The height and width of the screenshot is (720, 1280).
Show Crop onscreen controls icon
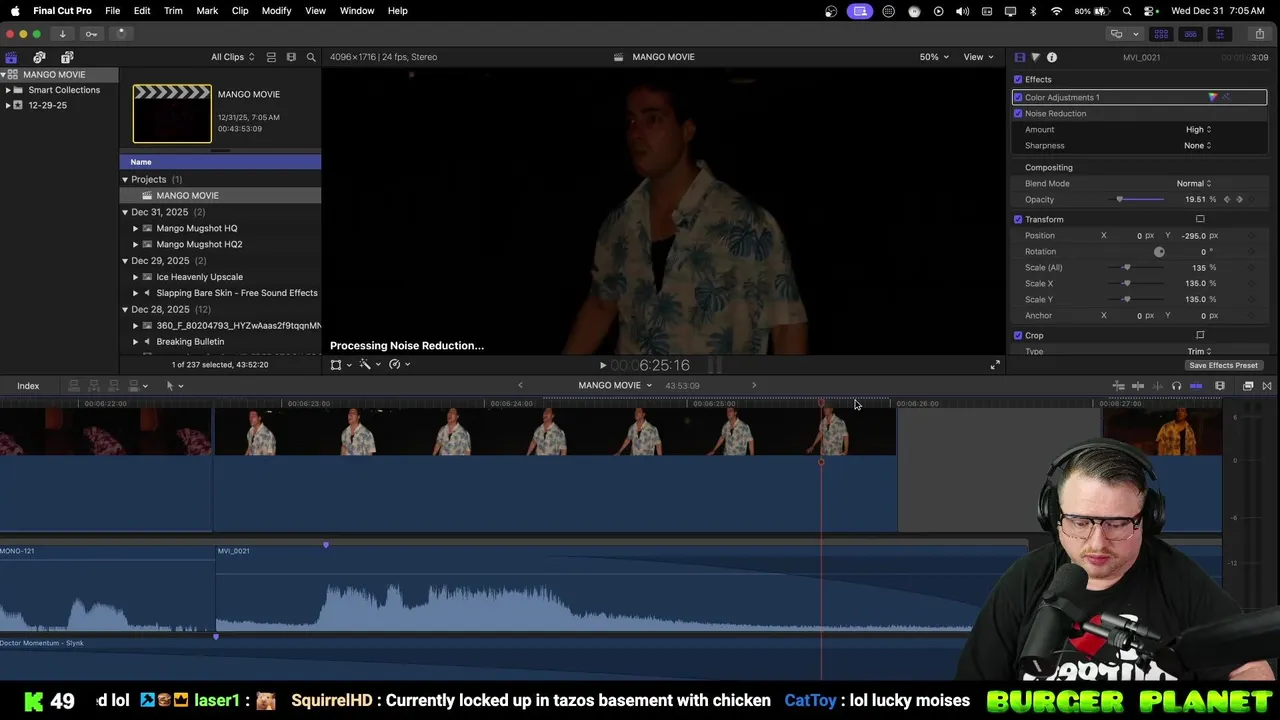tap(1200, 335)
